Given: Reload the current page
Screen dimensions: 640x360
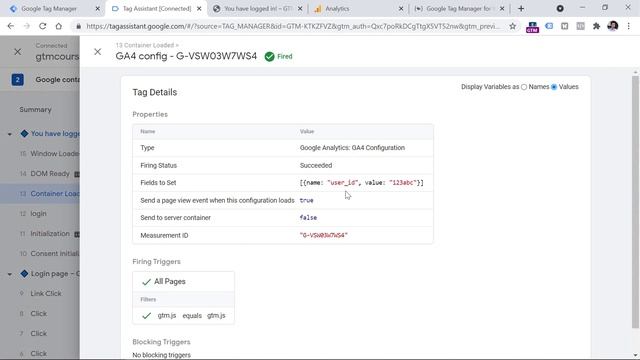Looking at the screenshot, I should coord(42,26).
